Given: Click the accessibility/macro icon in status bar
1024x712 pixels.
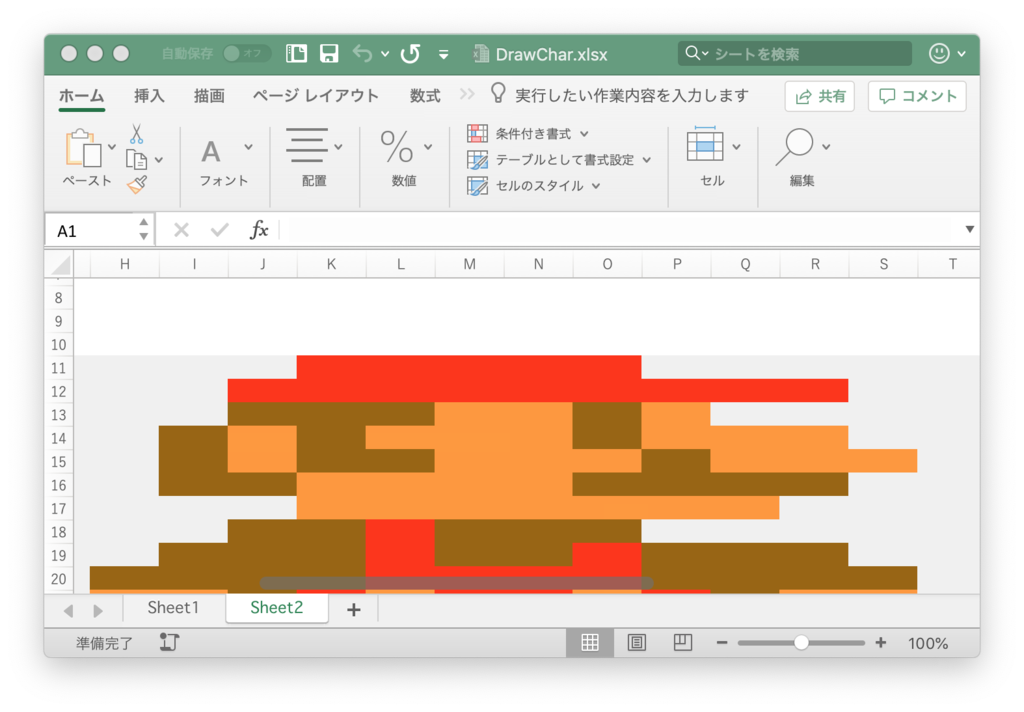Looking at the screenshot, I should (x=169, y=643).
